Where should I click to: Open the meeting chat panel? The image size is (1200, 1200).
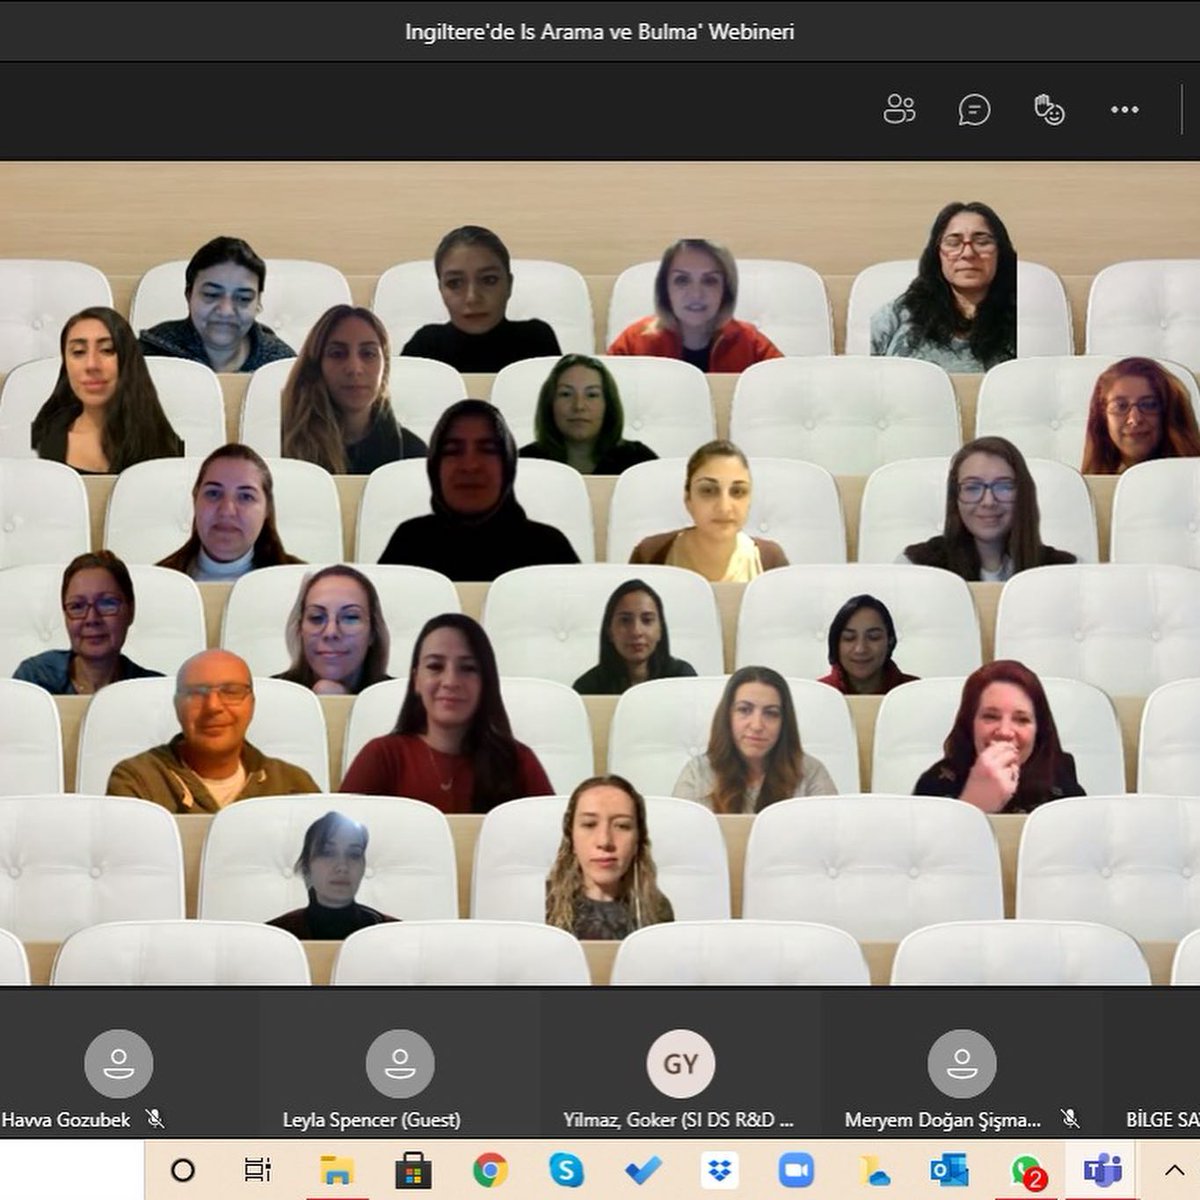click(973, 110)
